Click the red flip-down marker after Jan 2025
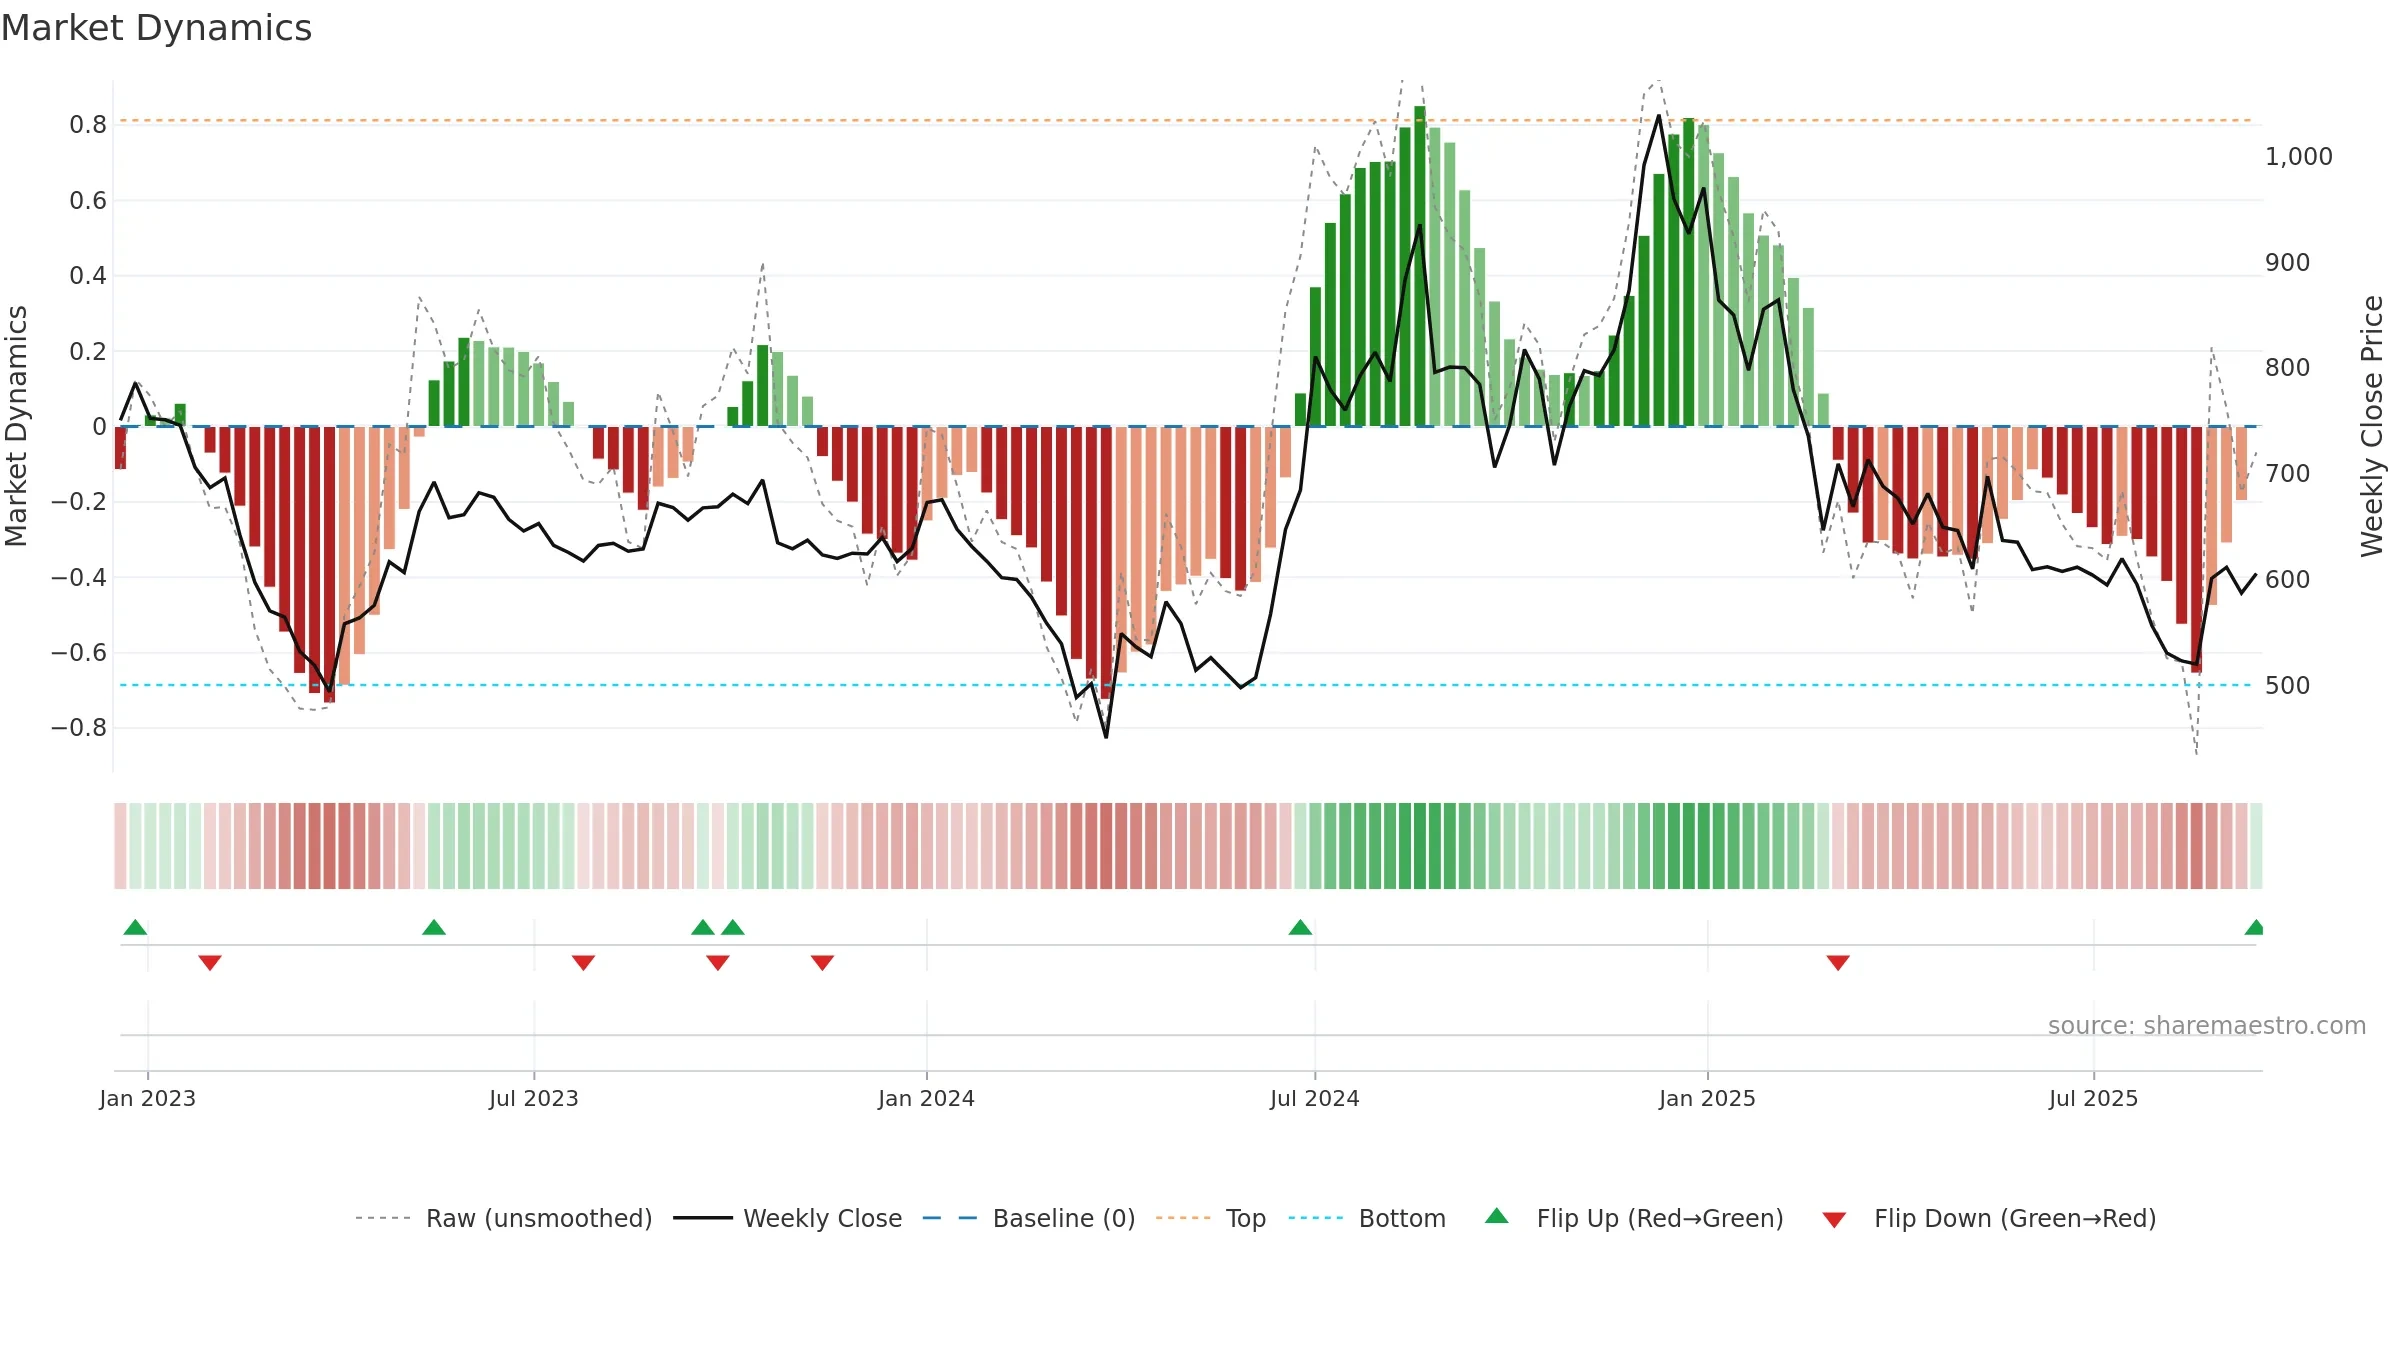 tap(1838, 962)
